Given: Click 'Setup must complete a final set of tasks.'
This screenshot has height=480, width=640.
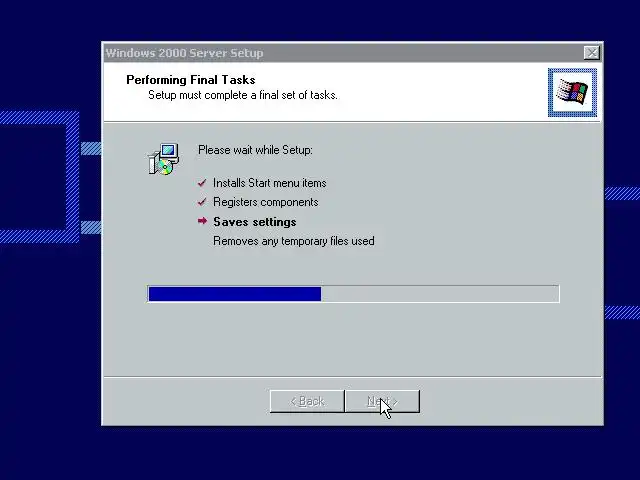Looking at the screenshot, I should point(243,95).
